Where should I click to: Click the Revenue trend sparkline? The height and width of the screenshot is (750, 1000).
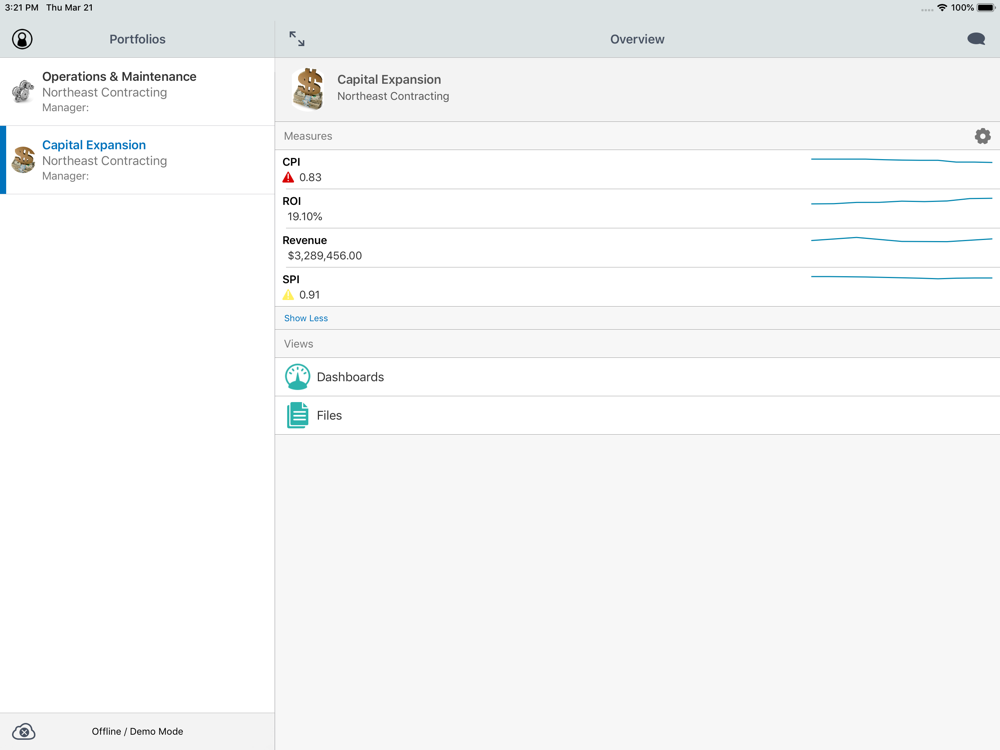901,240
